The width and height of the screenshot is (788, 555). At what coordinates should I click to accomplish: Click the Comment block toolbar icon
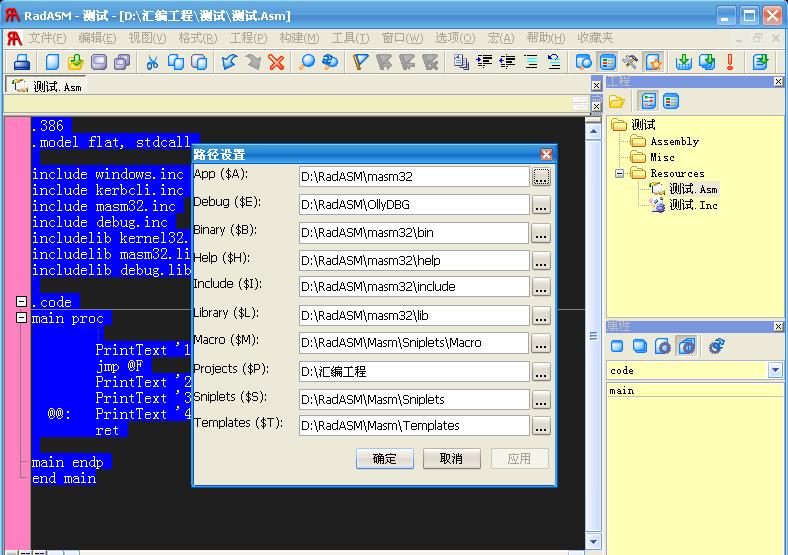click(531, 62)
